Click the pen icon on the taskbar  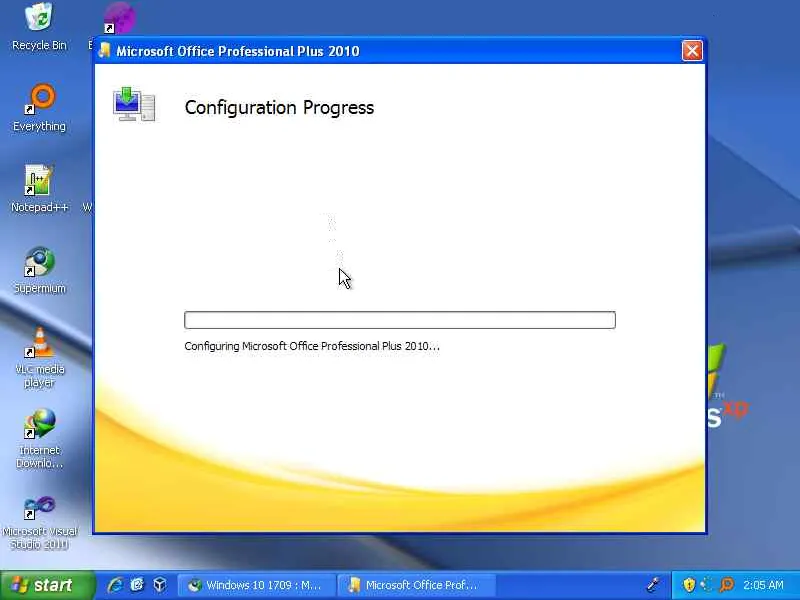pos(654,585)
